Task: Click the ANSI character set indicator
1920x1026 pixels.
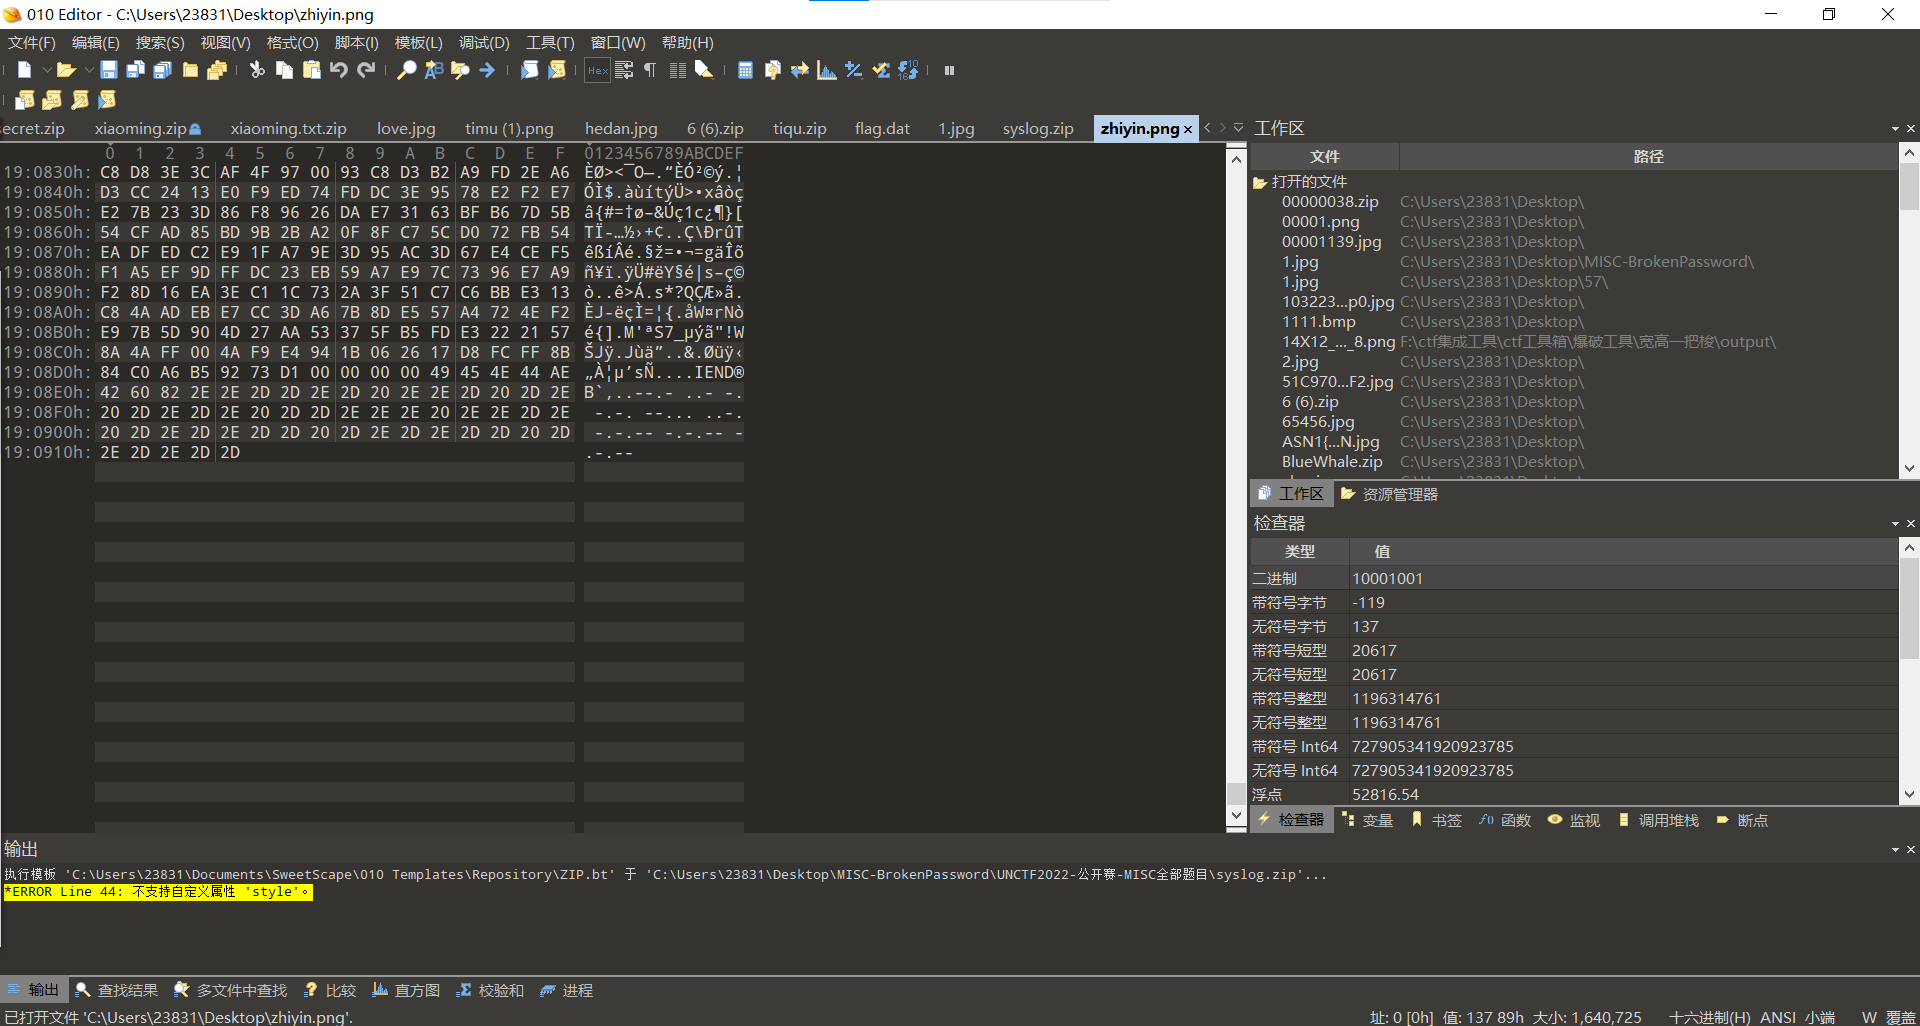Action: (x=1778, y=1017)
